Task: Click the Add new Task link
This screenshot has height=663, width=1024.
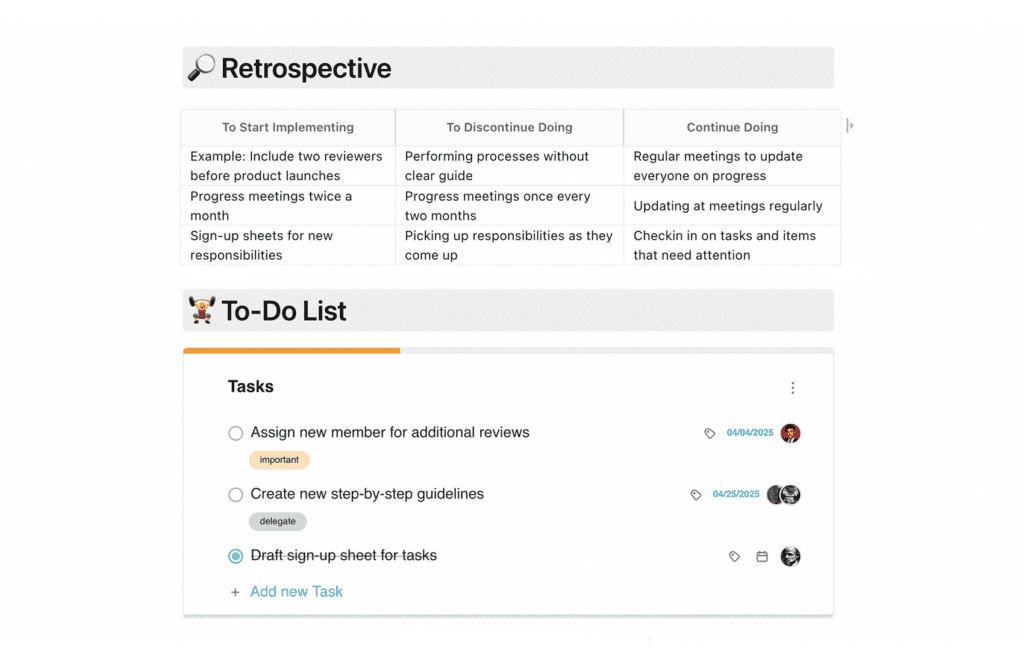Action: click(x=296, y=591)
